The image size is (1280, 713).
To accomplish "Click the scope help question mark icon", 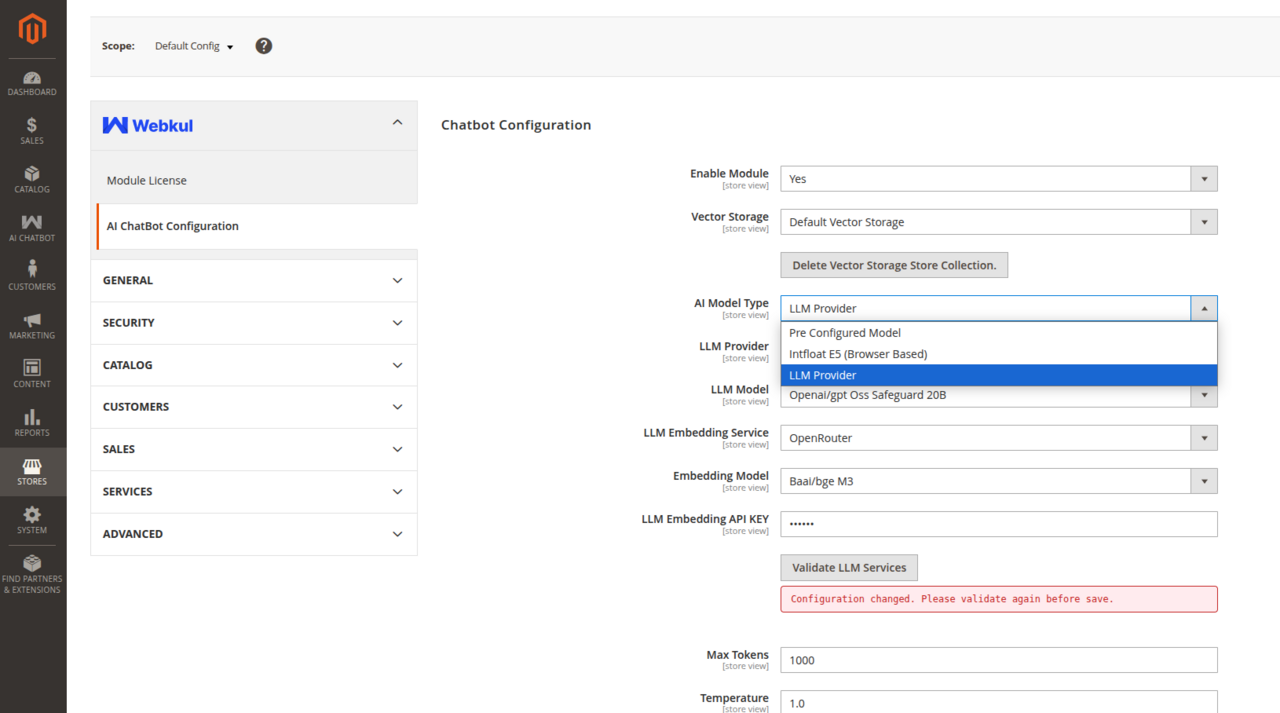I will pyautogui.click(x=264, y=46).
